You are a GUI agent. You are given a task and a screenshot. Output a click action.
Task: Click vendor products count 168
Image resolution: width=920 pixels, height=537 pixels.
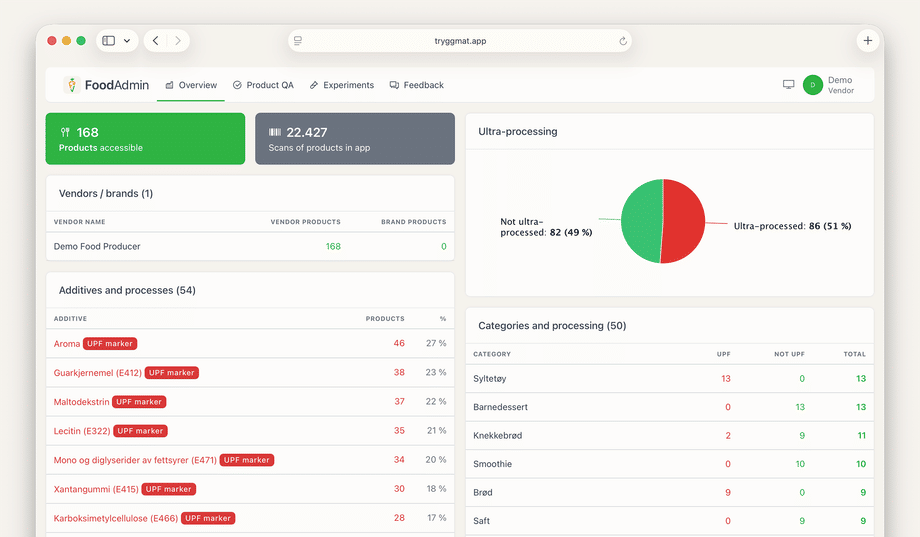tap(333, 246)
